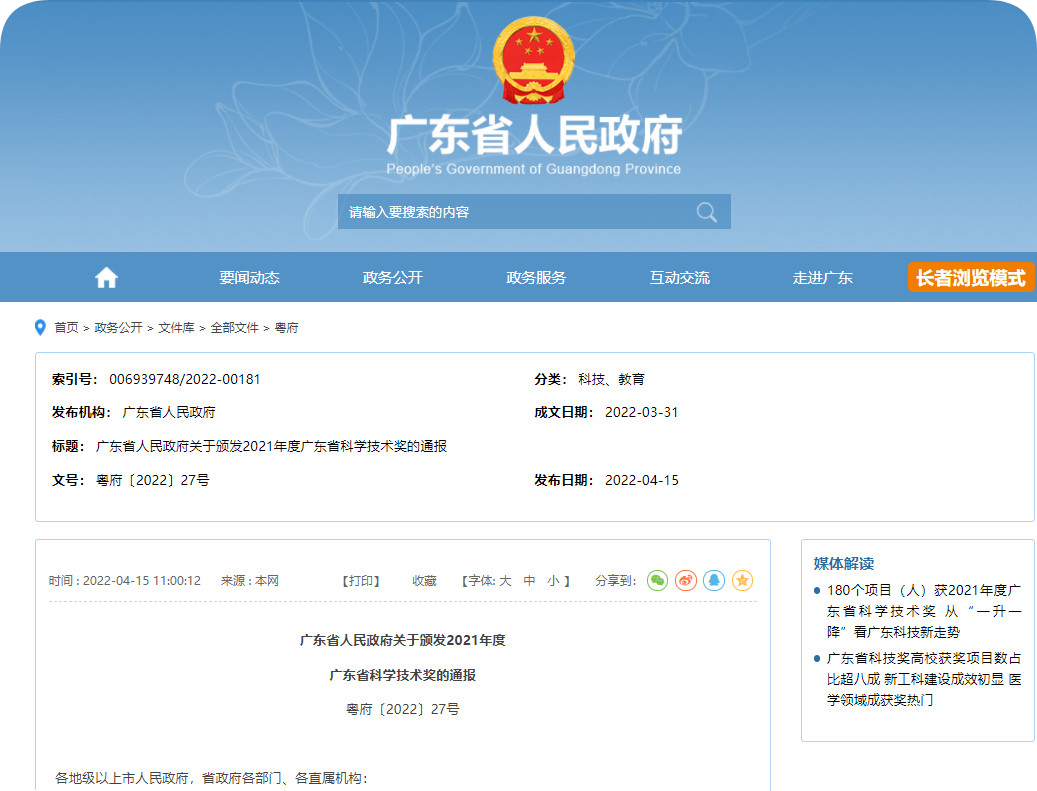Enable 长者浏览模式 elder browsing mode

click(x=970, y=277)
